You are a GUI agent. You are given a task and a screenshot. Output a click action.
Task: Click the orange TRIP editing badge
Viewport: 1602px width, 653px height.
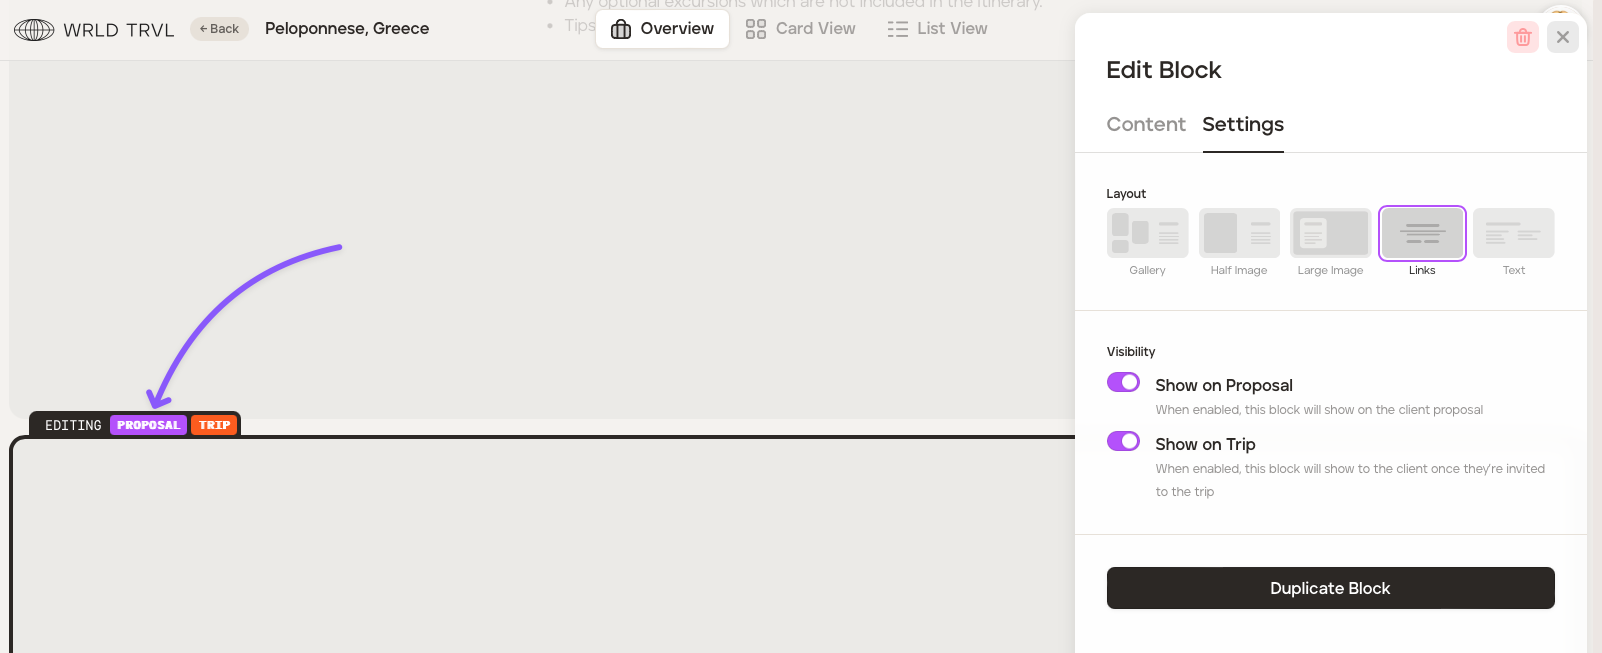coord(214,425)
